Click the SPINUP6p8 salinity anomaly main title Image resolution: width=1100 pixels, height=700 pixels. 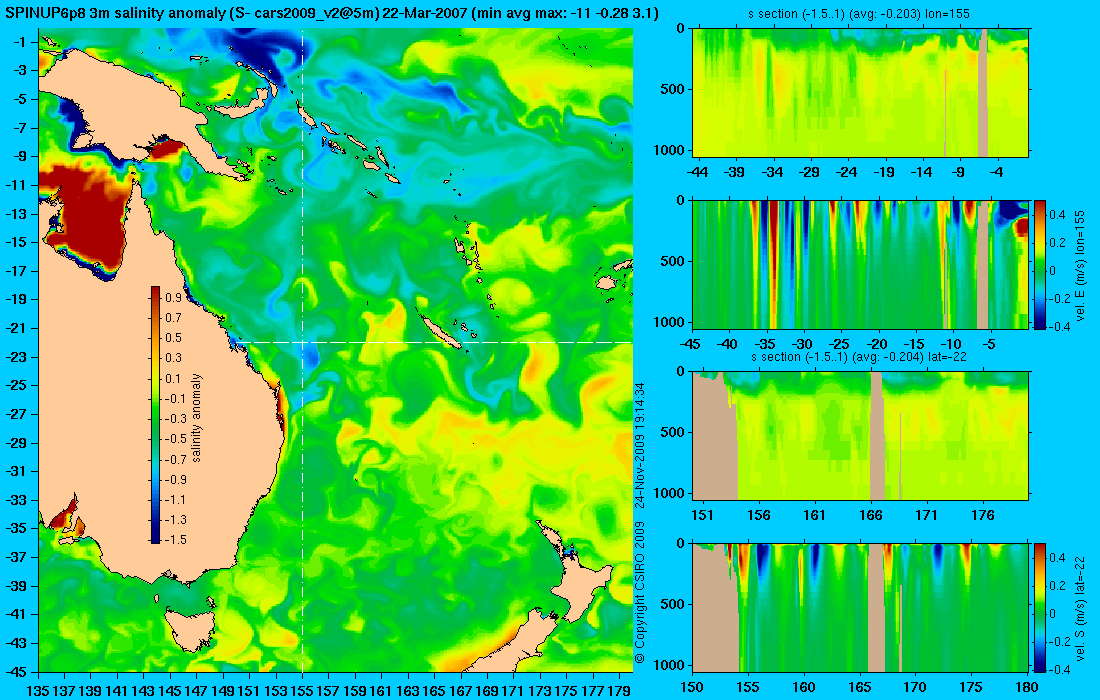[331, 13]
